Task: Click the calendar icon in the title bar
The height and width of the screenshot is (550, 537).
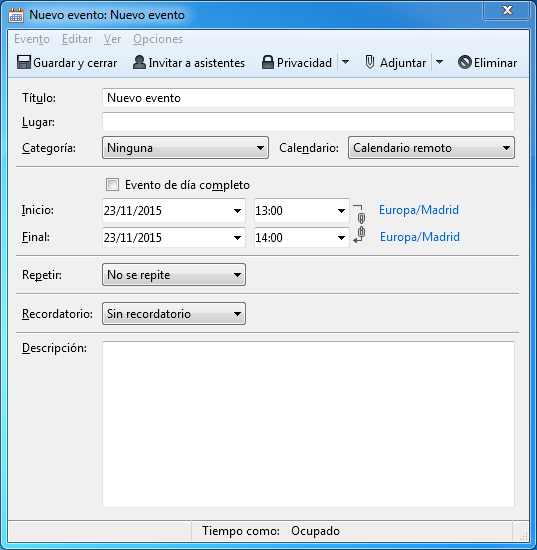Action: point(16,15)
